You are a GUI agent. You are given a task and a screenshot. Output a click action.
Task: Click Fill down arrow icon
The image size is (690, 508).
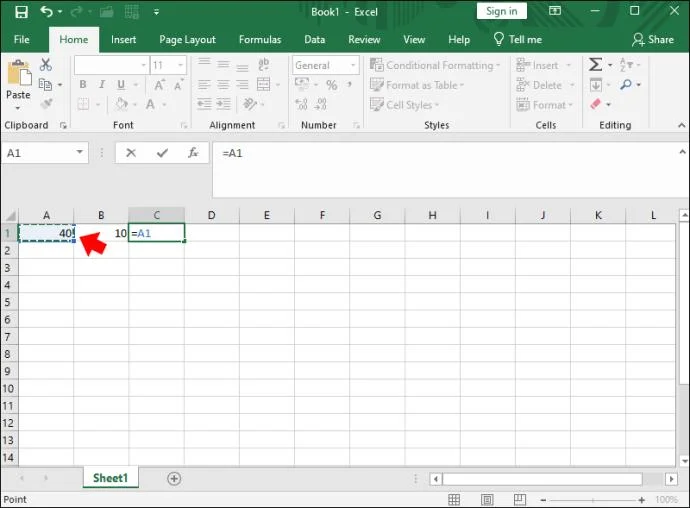click(595, 85)
